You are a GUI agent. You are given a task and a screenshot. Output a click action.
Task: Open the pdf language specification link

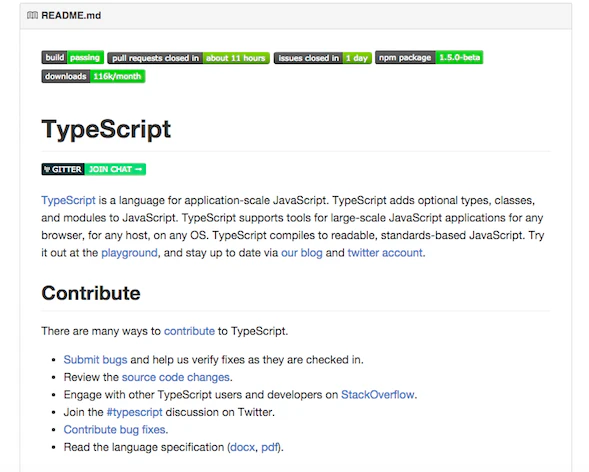click(269, 447)
